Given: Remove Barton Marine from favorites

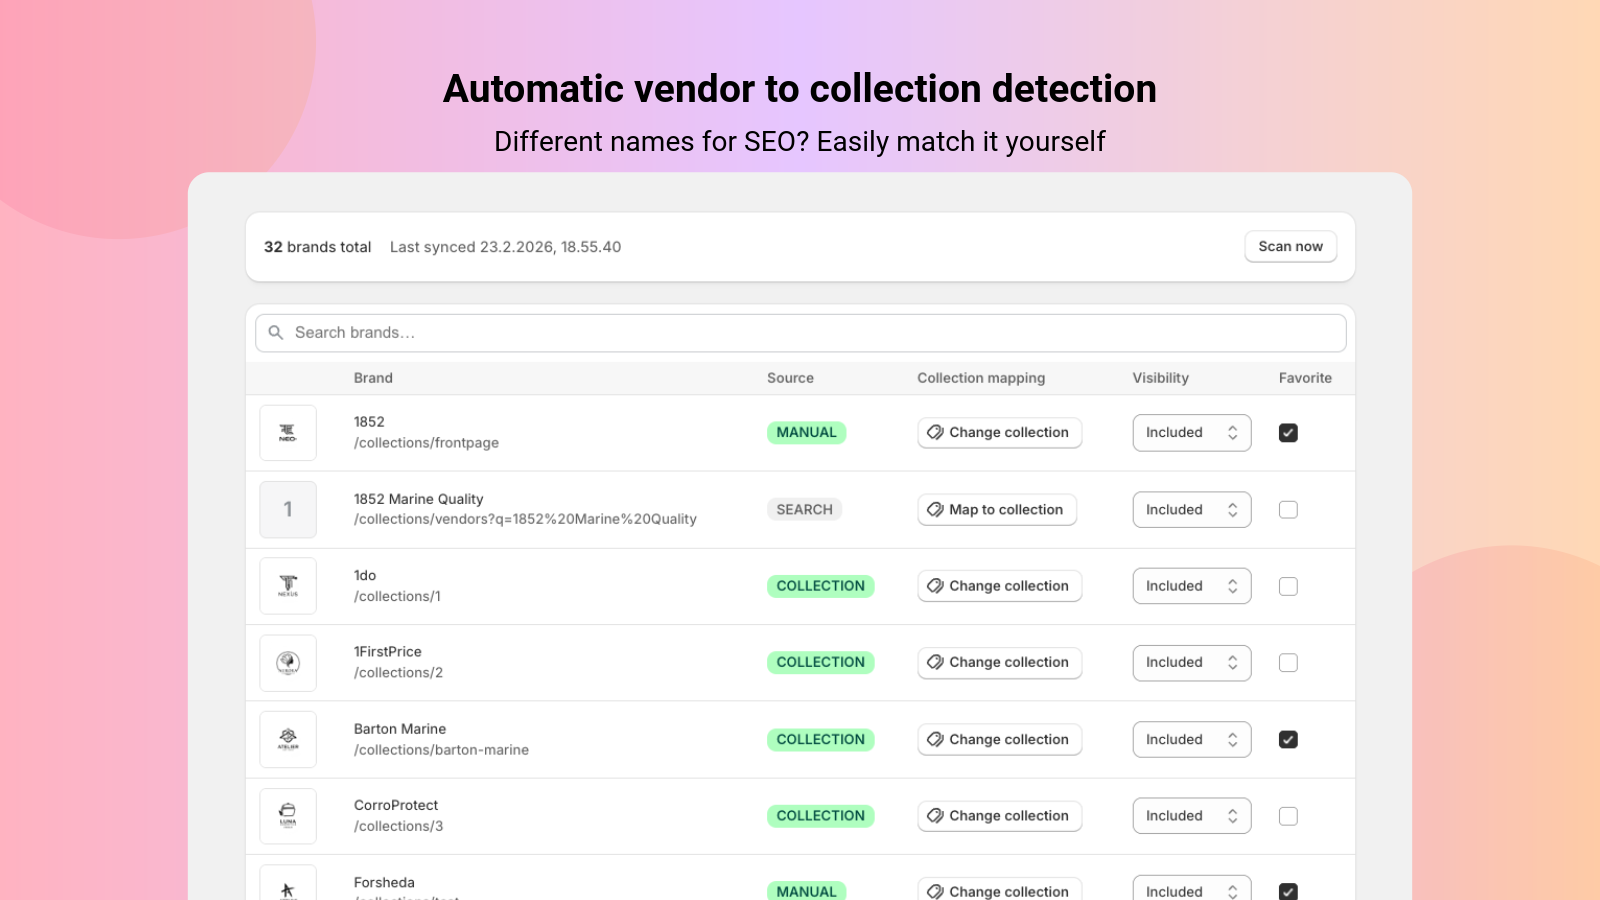Looking at the screenshot, I should [x=1288, y=740].
